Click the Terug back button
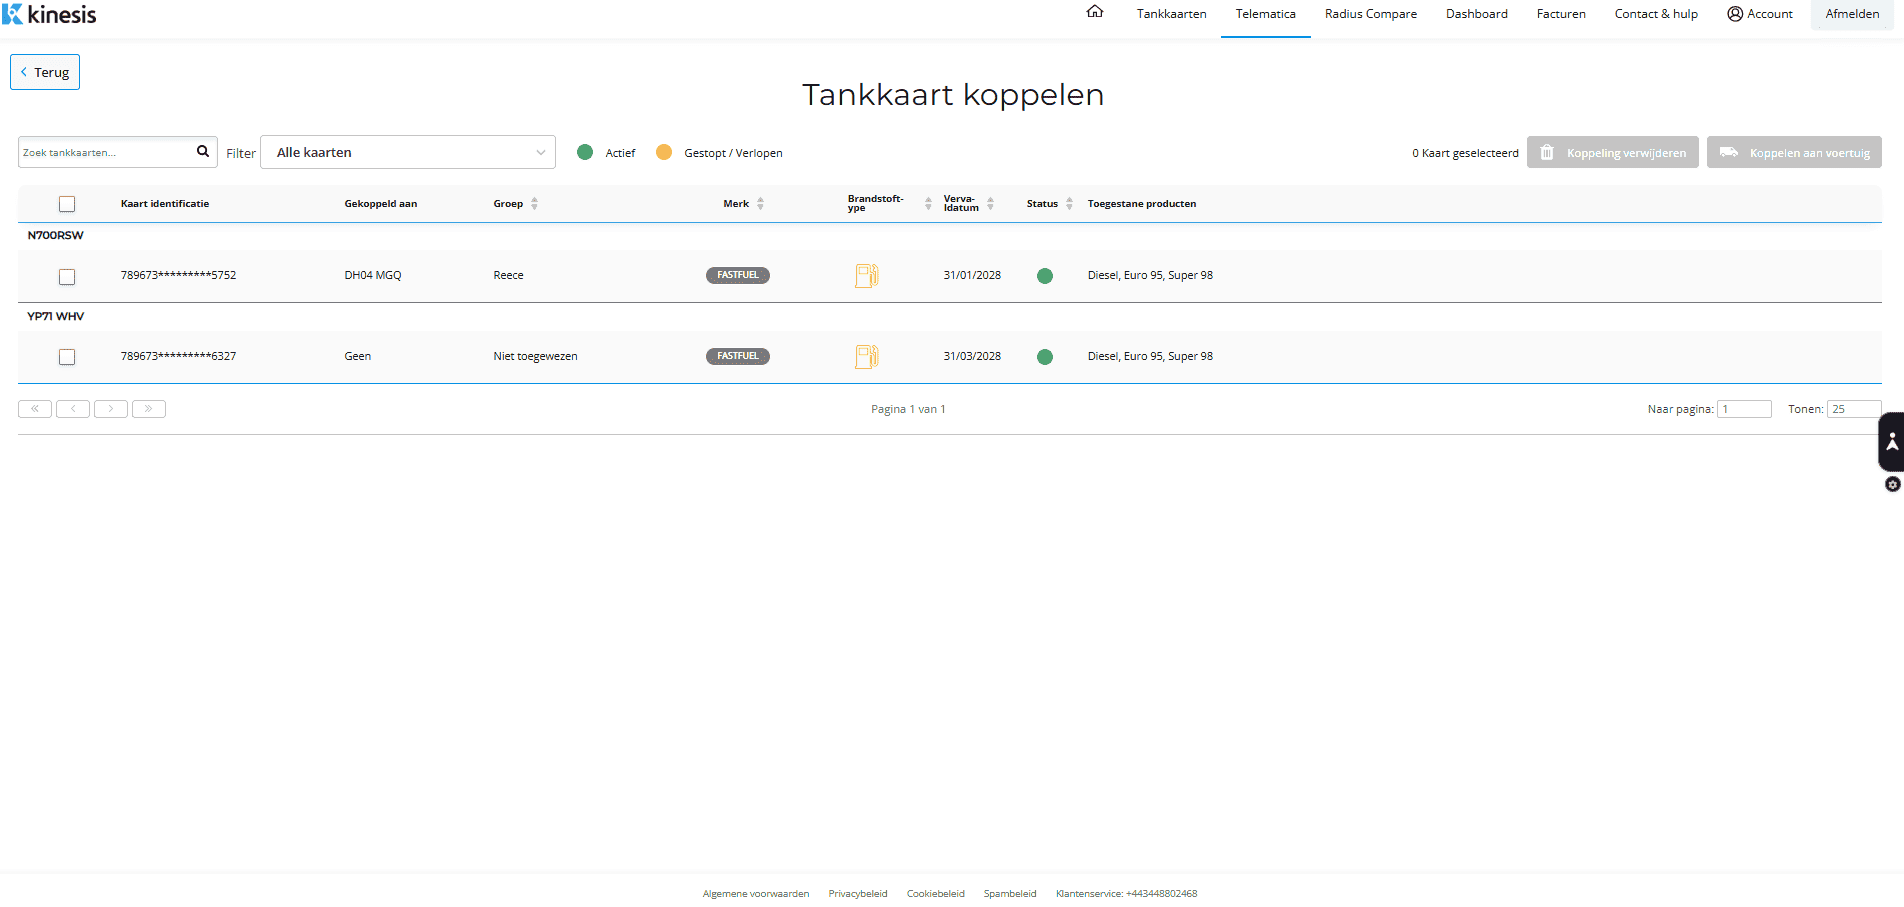The height and width of the screenshot is (907, 1904). click(45, 72)
